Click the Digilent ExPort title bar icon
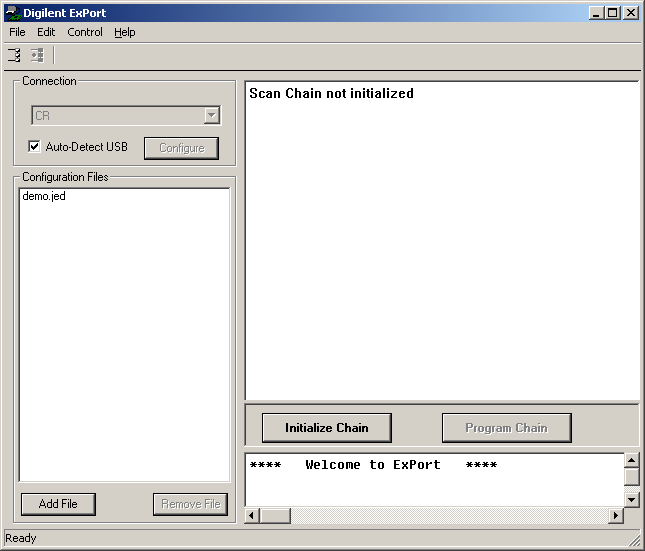Screen dimensions: 645x551 (13, 13)
